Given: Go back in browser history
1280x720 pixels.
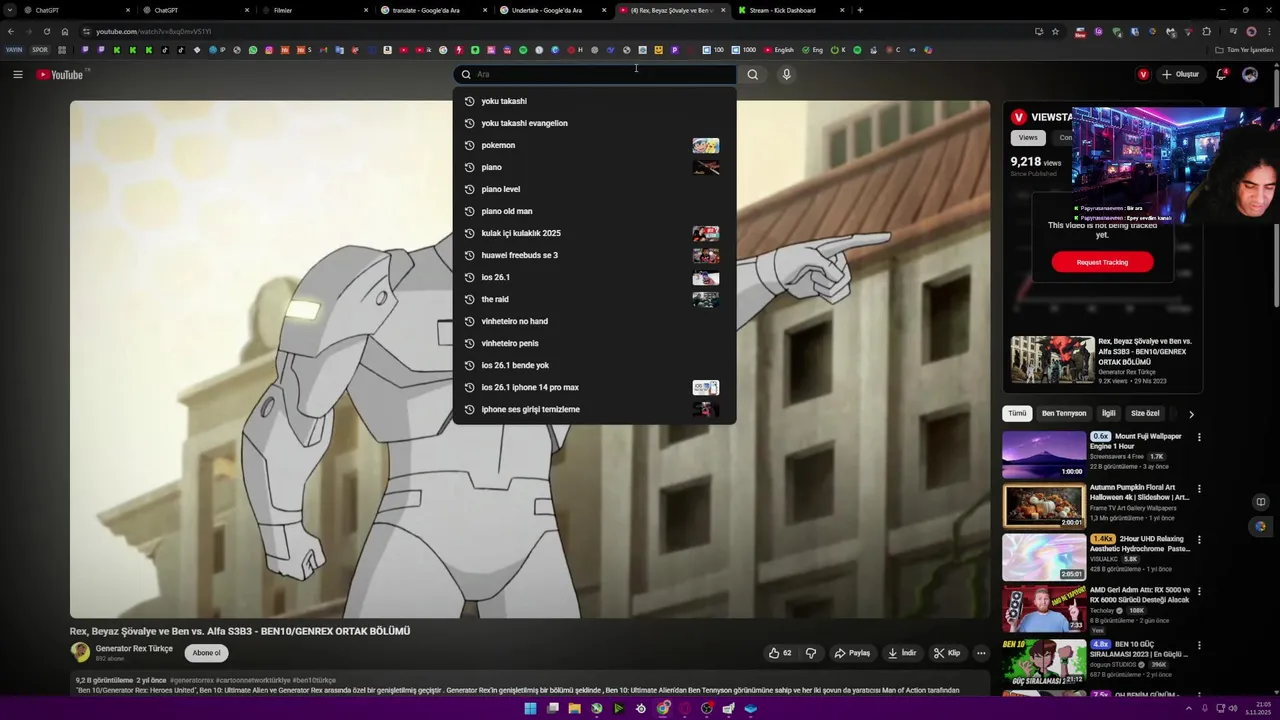Looking at the screenshot, I should 10,31.
